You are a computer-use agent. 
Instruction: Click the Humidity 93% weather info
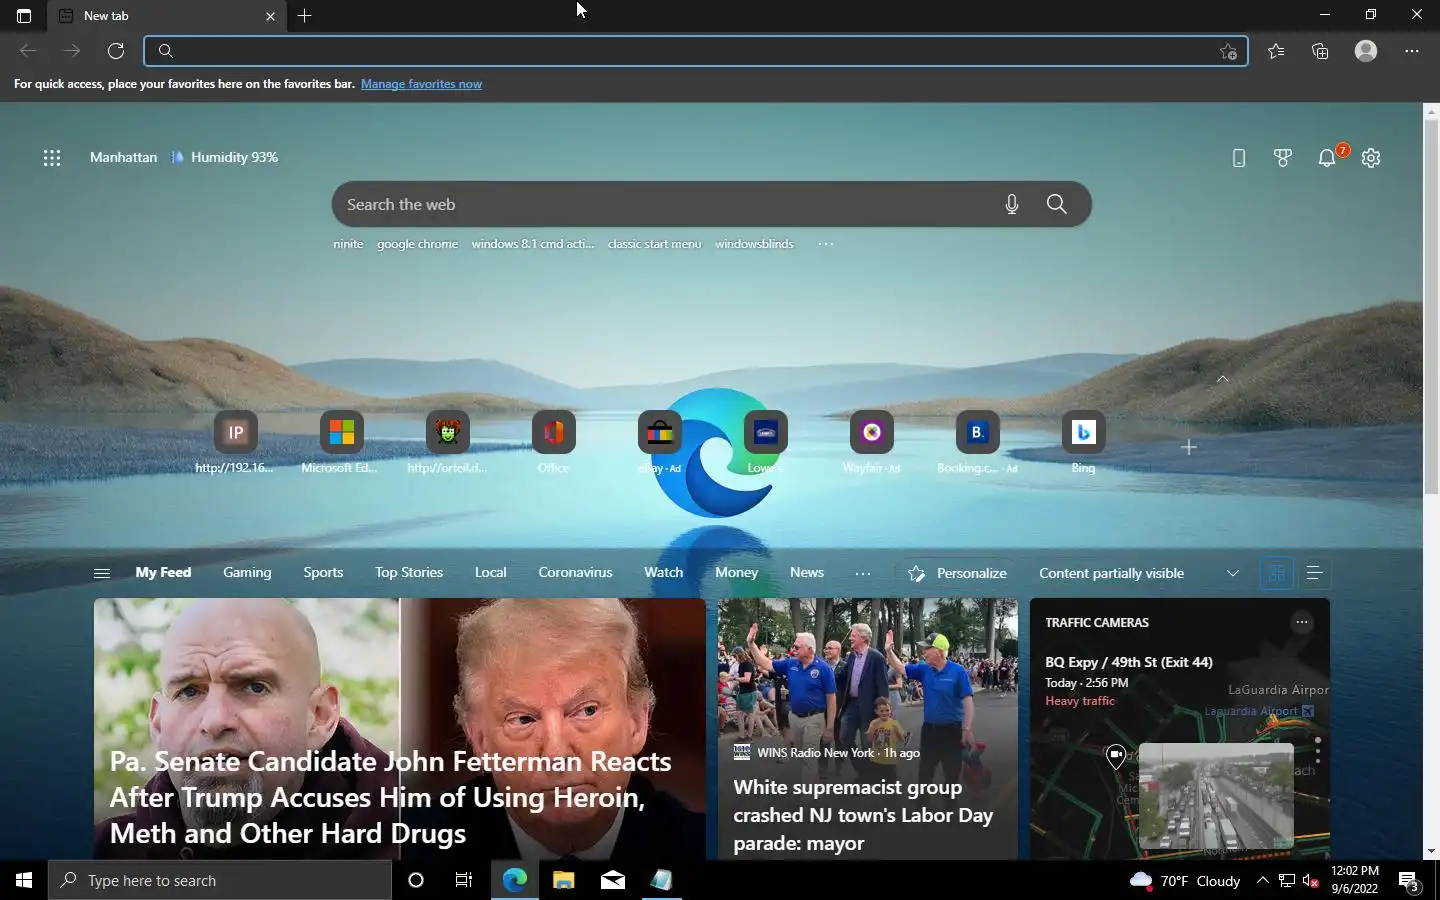coord(225,157)
